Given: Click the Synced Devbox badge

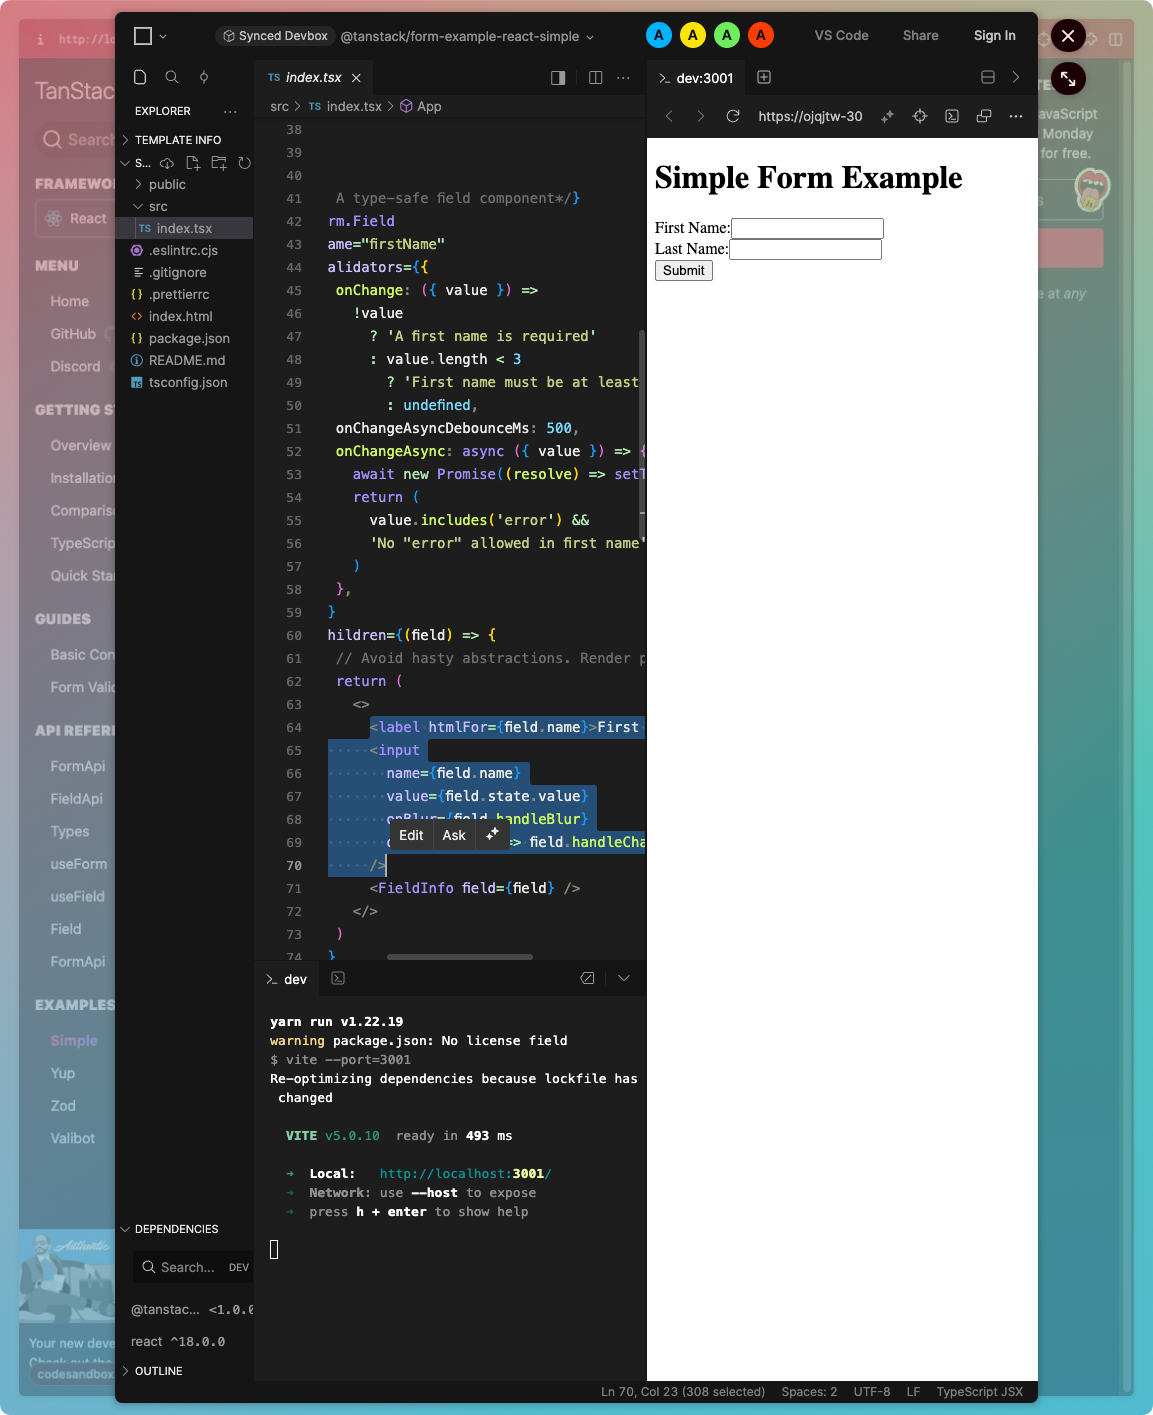Looking at the screenshot, I should pos(275,36).
